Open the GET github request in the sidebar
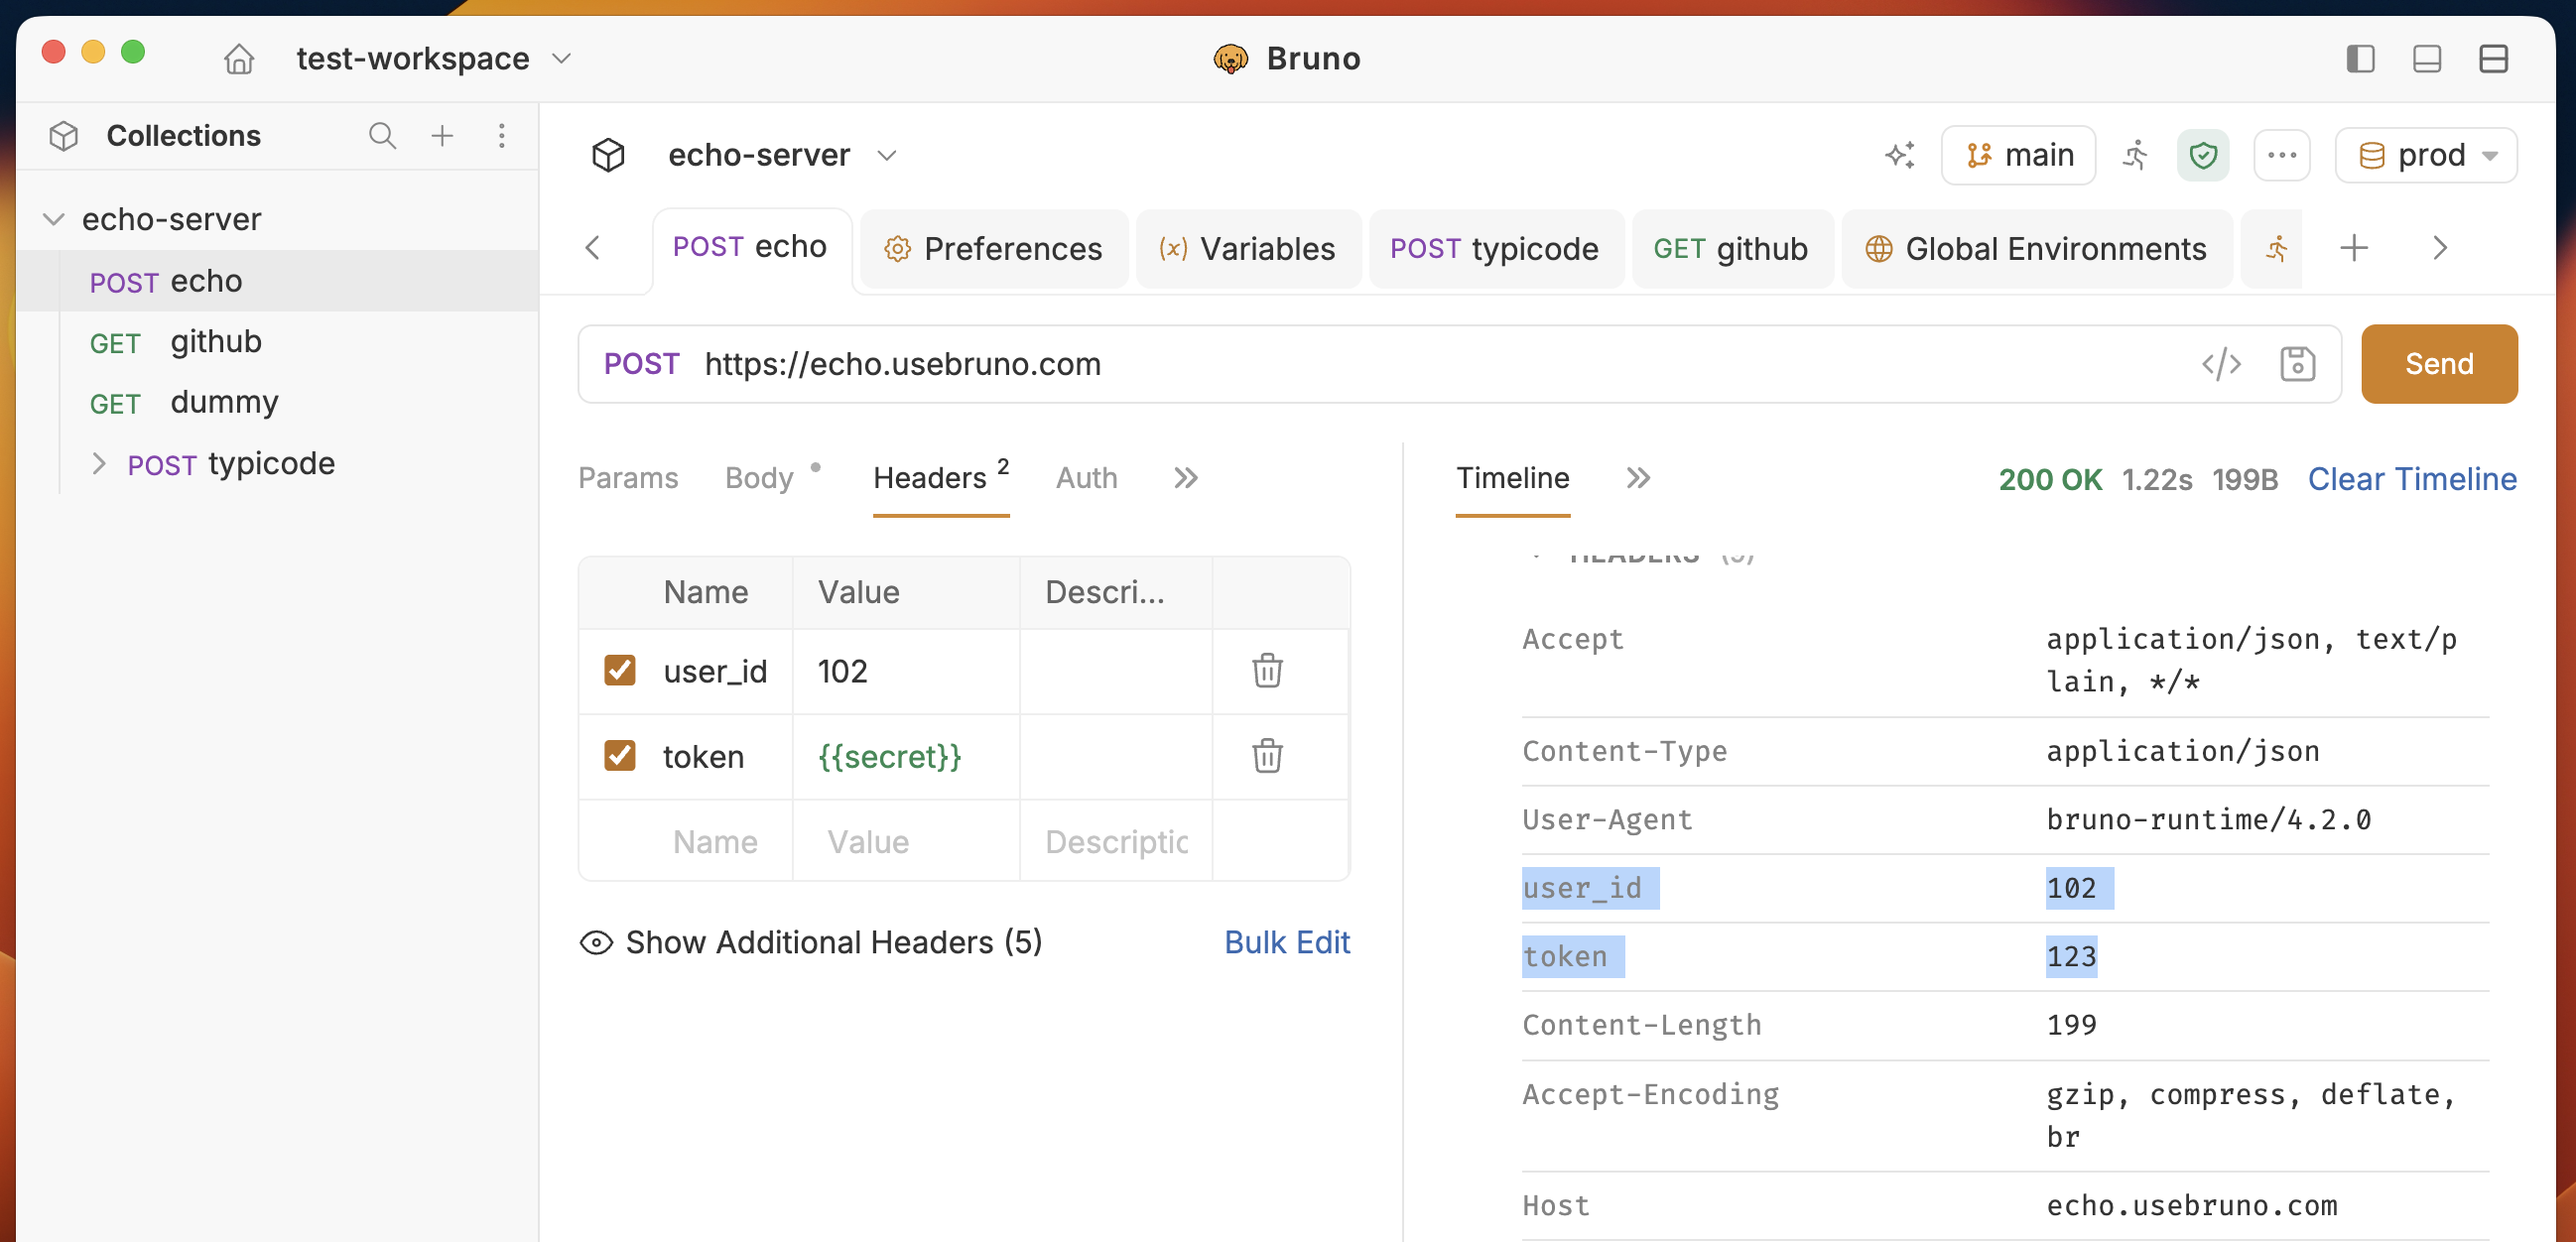The height and width of the screenshot is (1242, 2576). point(277,342)
